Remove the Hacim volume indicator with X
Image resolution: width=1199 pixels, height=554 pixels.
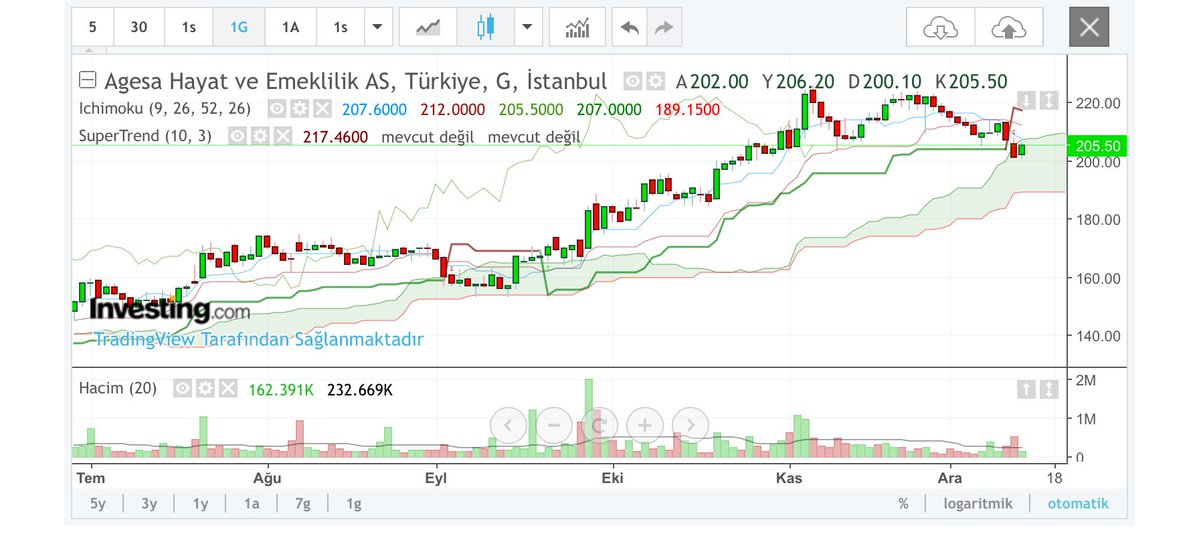[228, 389]
